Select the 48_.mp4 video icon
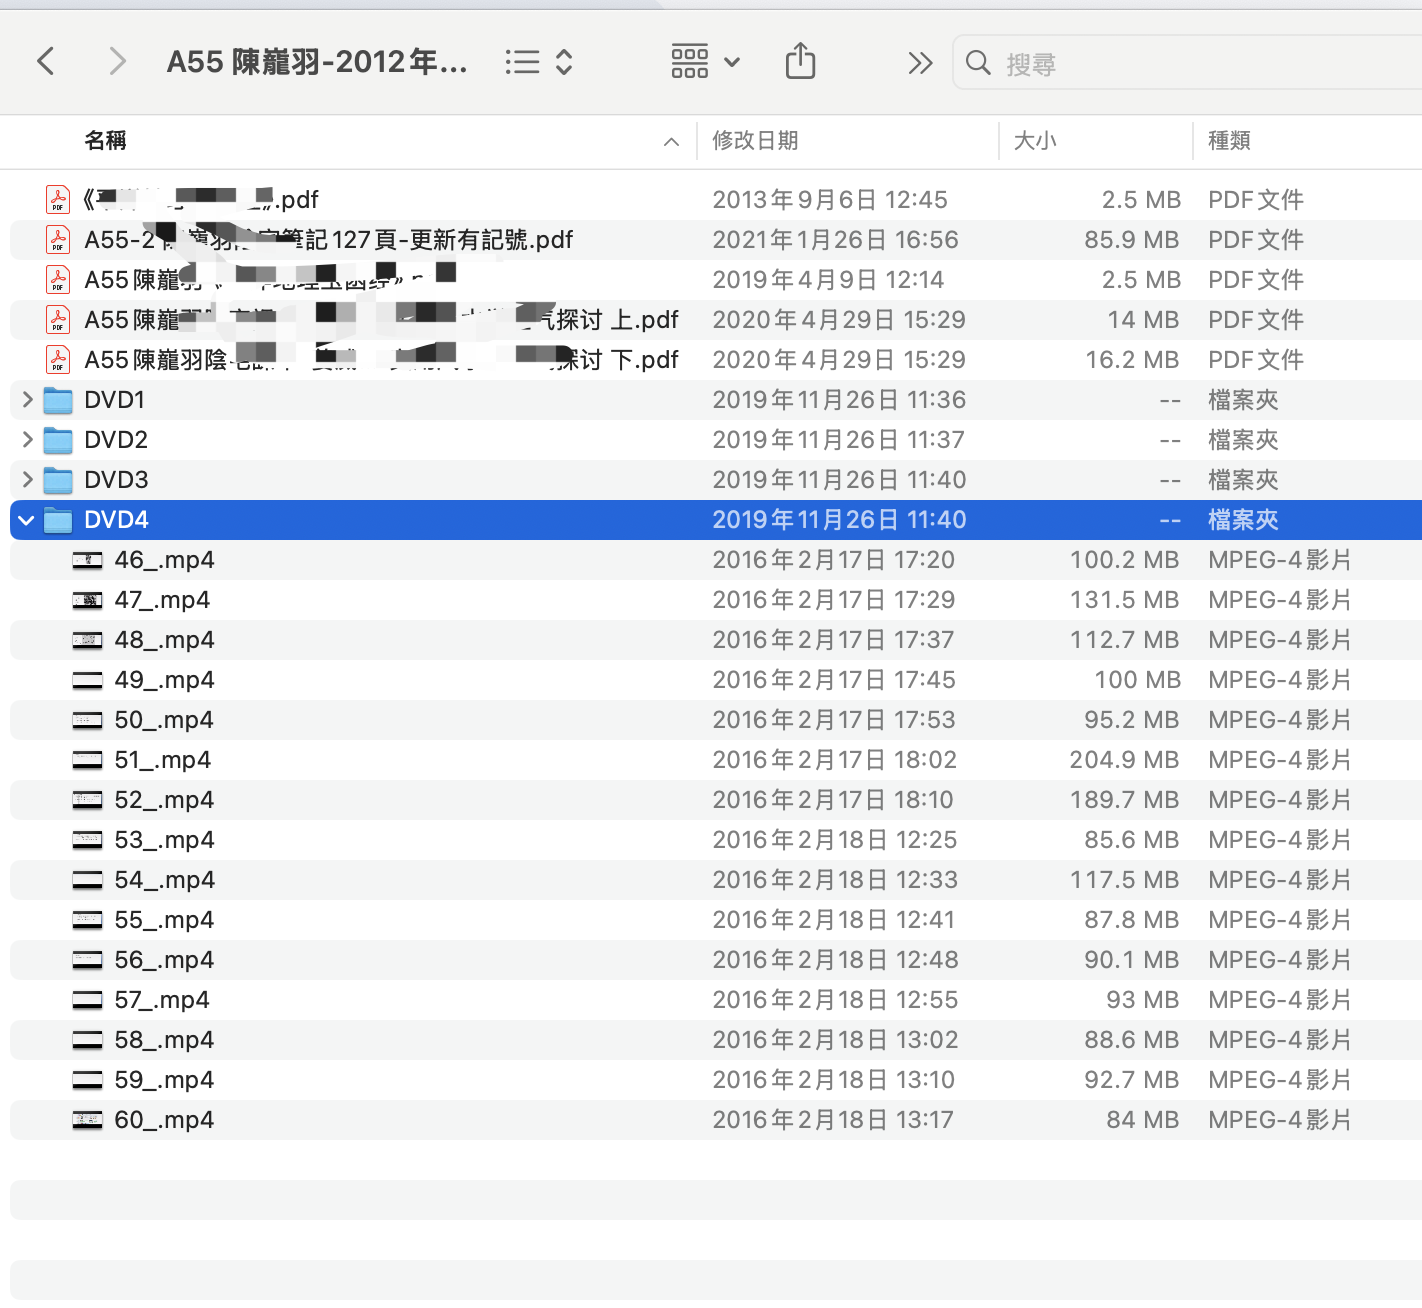The width and height of the screenshot is (1422, 1308). pos(88,640)
